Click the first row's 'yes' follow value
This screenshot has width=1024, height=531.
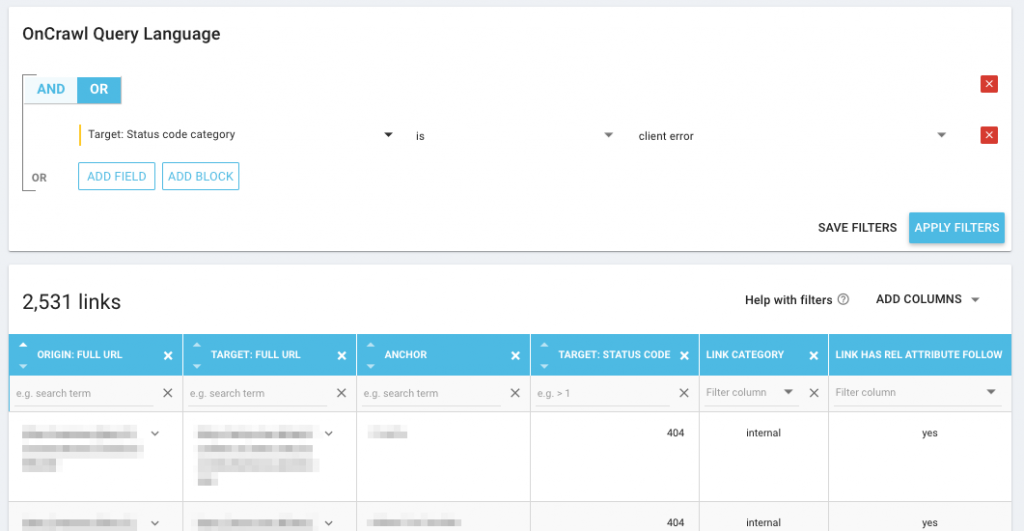pos(929,433)
